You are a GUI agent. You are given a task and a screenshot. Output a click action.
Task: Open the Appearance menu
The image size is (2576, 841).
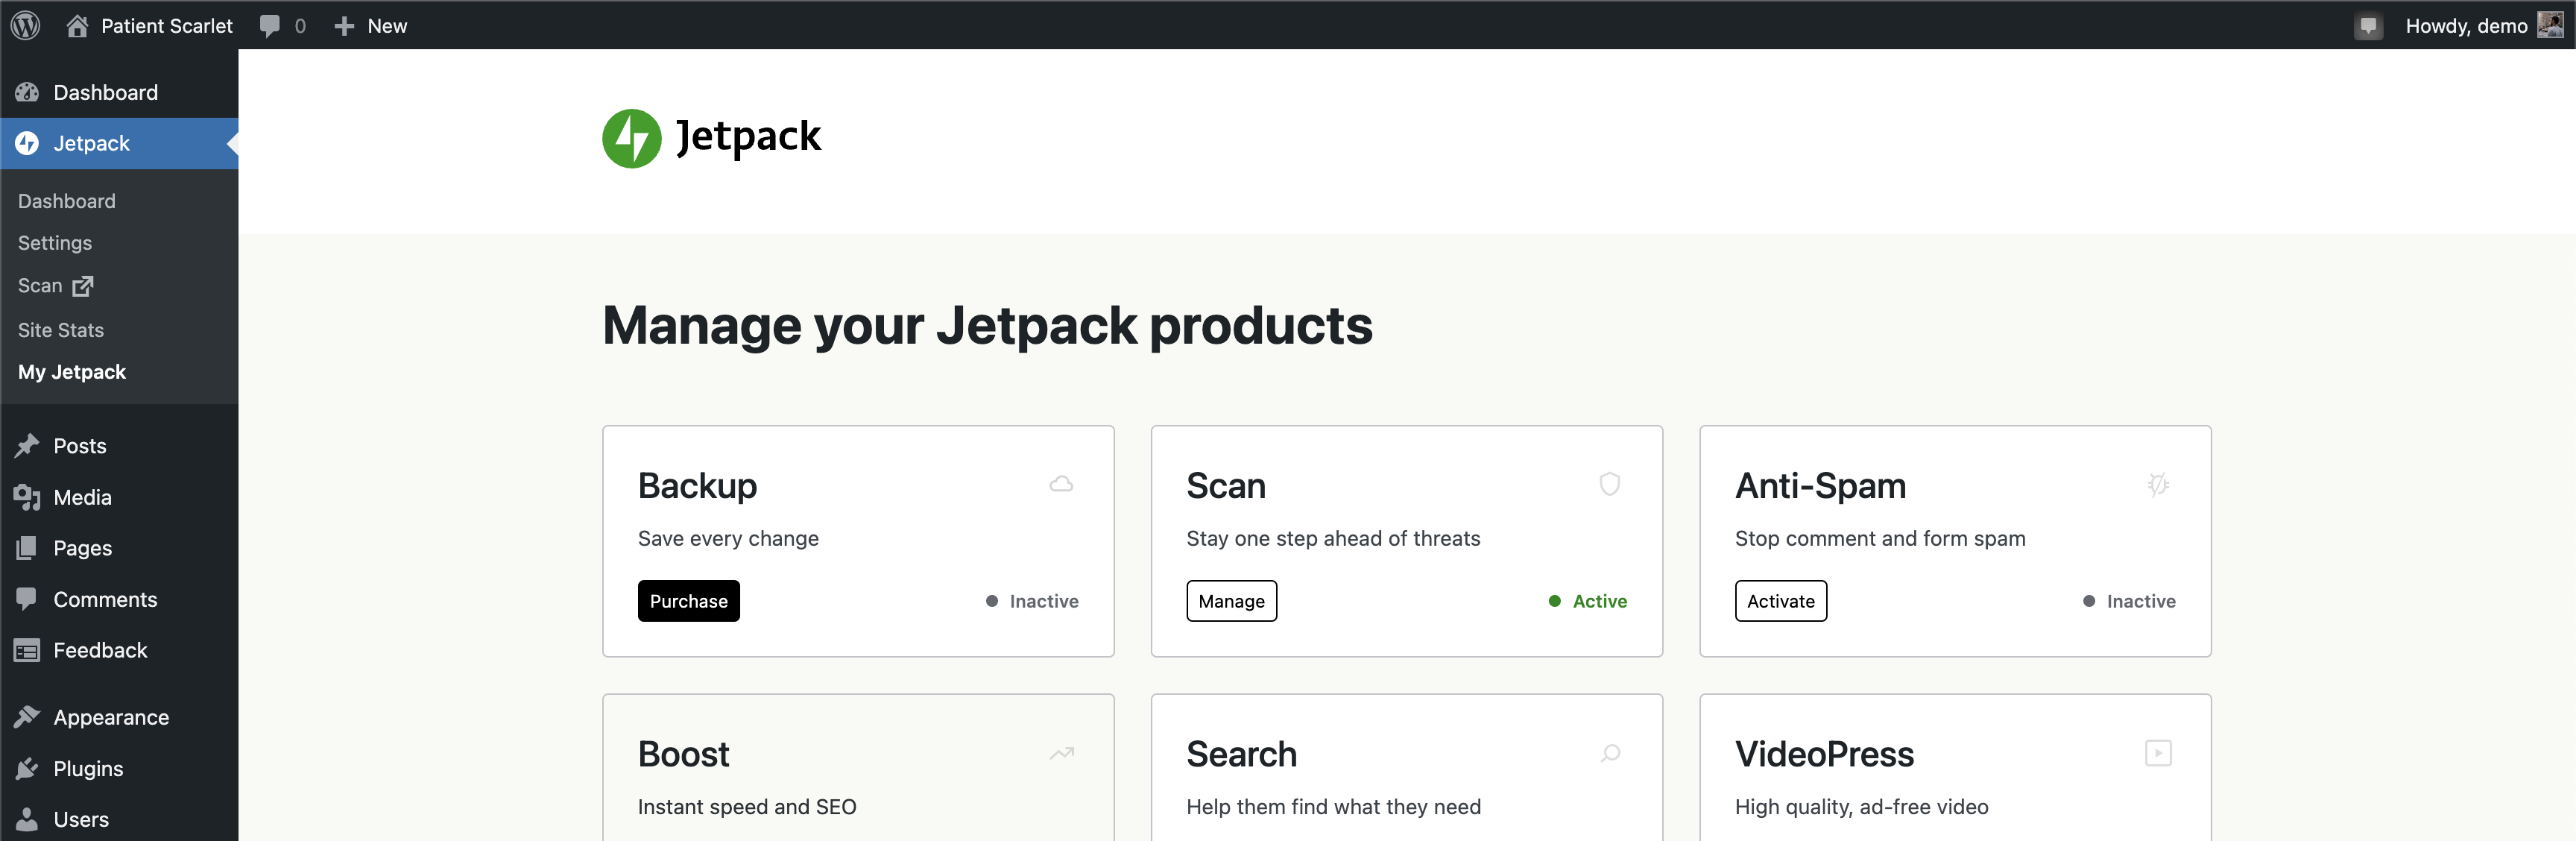119,717
